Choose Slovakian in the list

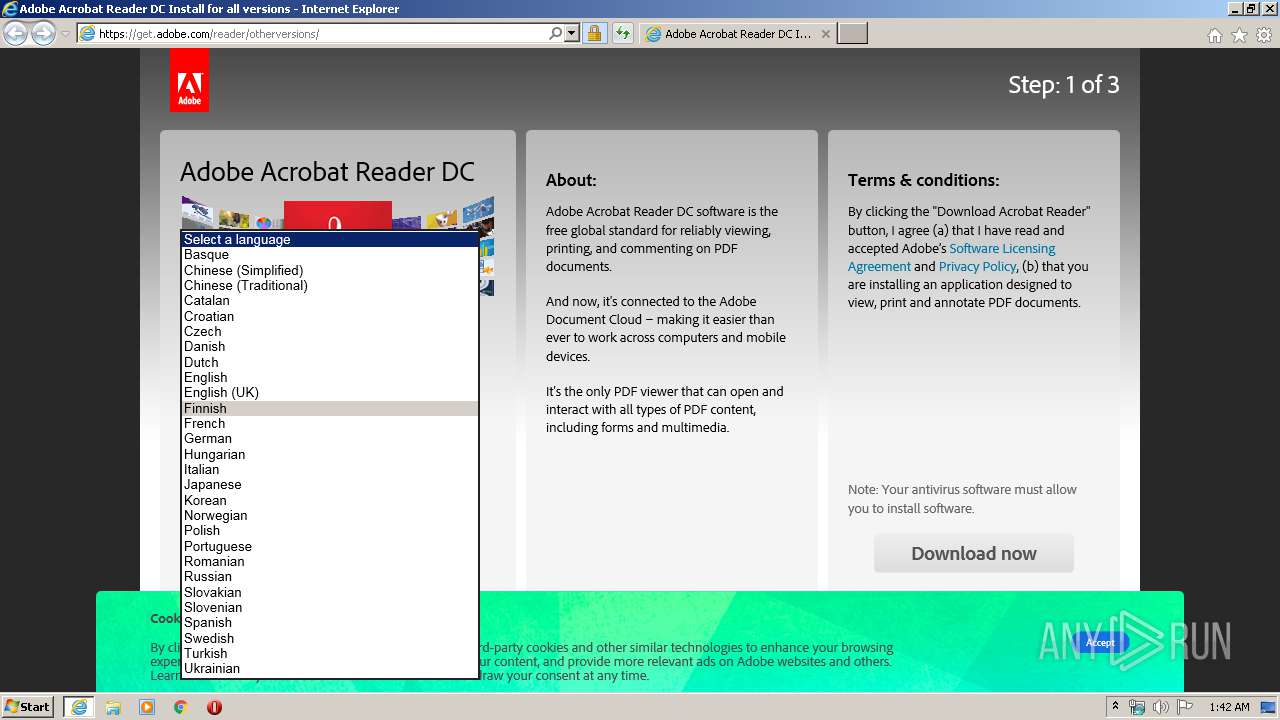point(330,592)
